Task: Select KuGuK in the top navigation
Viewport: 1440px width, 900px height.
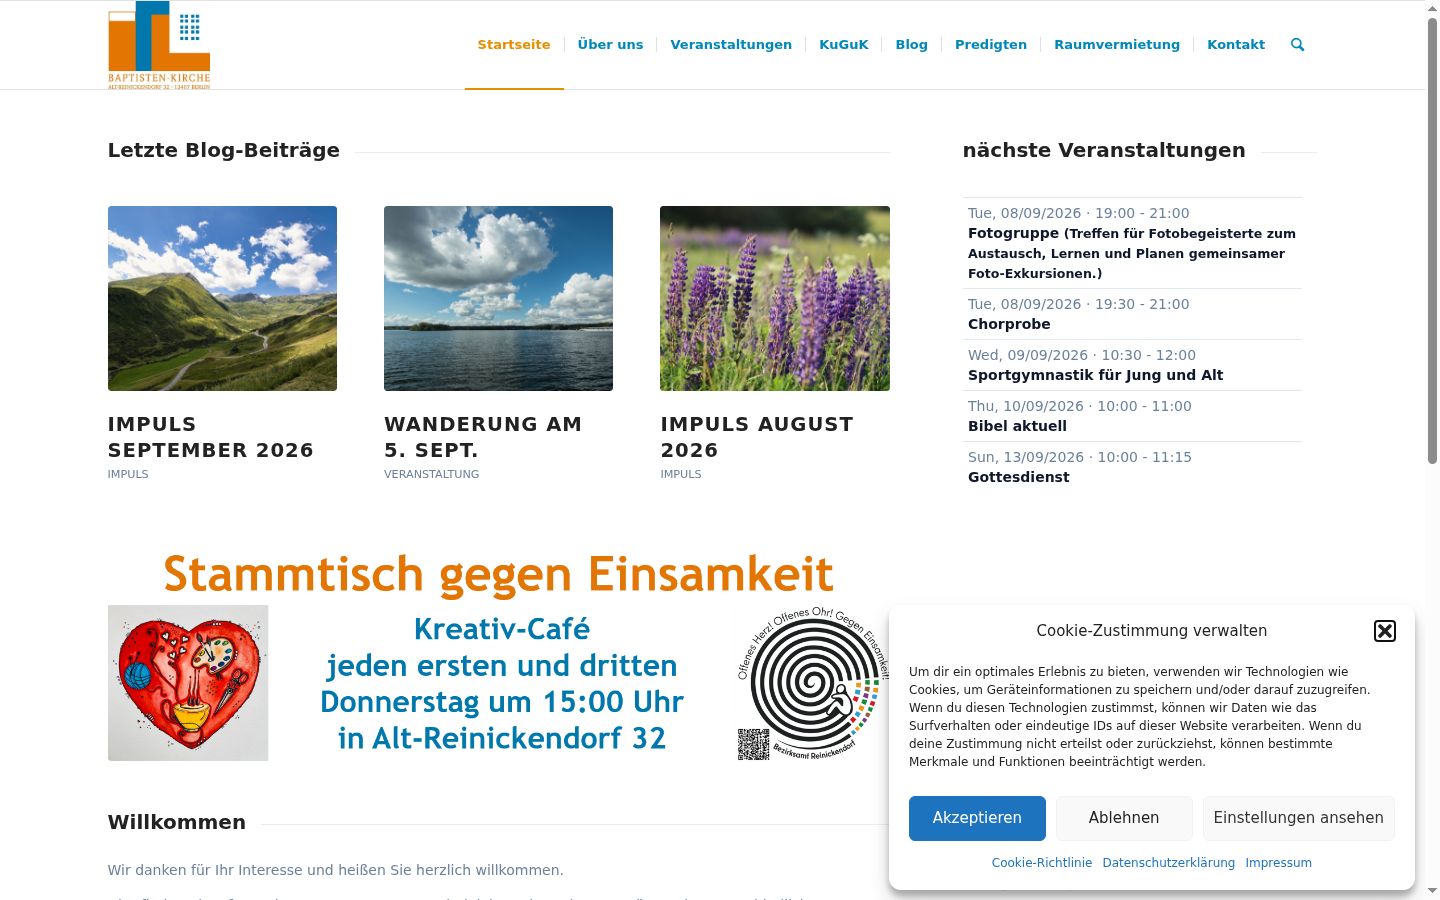Action: pyautogui.click(x=844, y=44)
